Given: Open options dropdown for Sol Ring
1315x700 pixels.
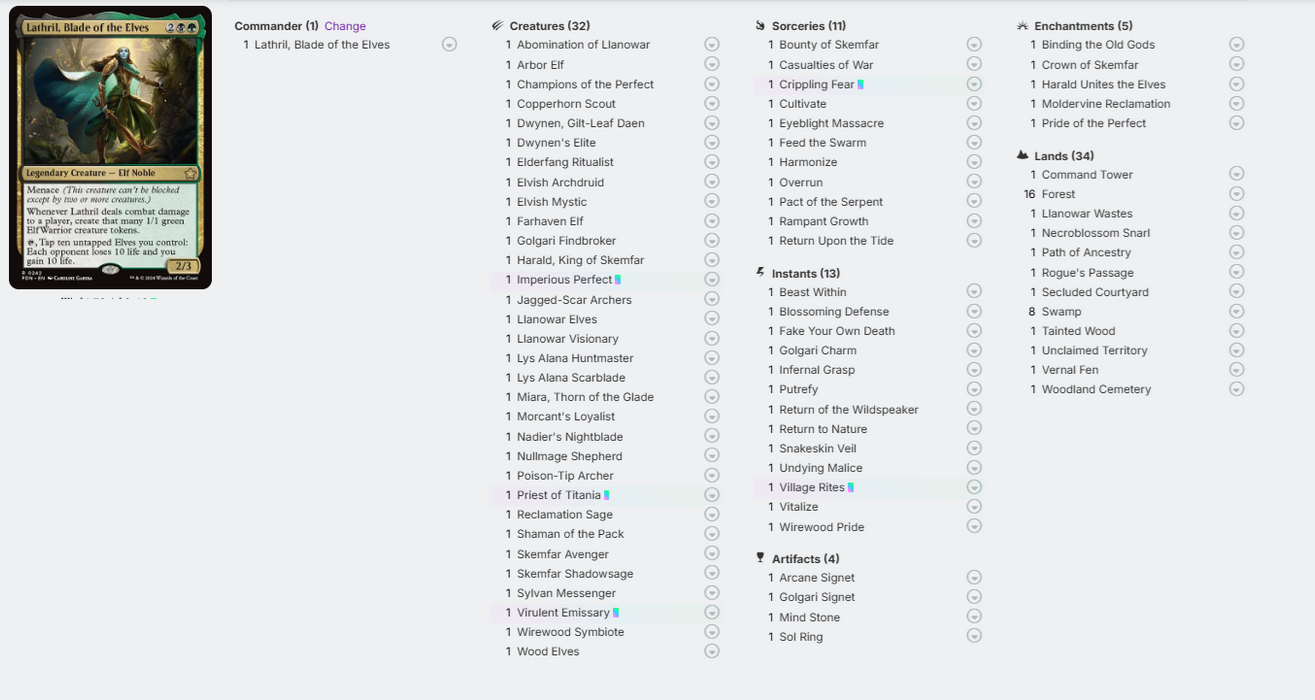Looking at the screenshot, I should pos(974,636).
